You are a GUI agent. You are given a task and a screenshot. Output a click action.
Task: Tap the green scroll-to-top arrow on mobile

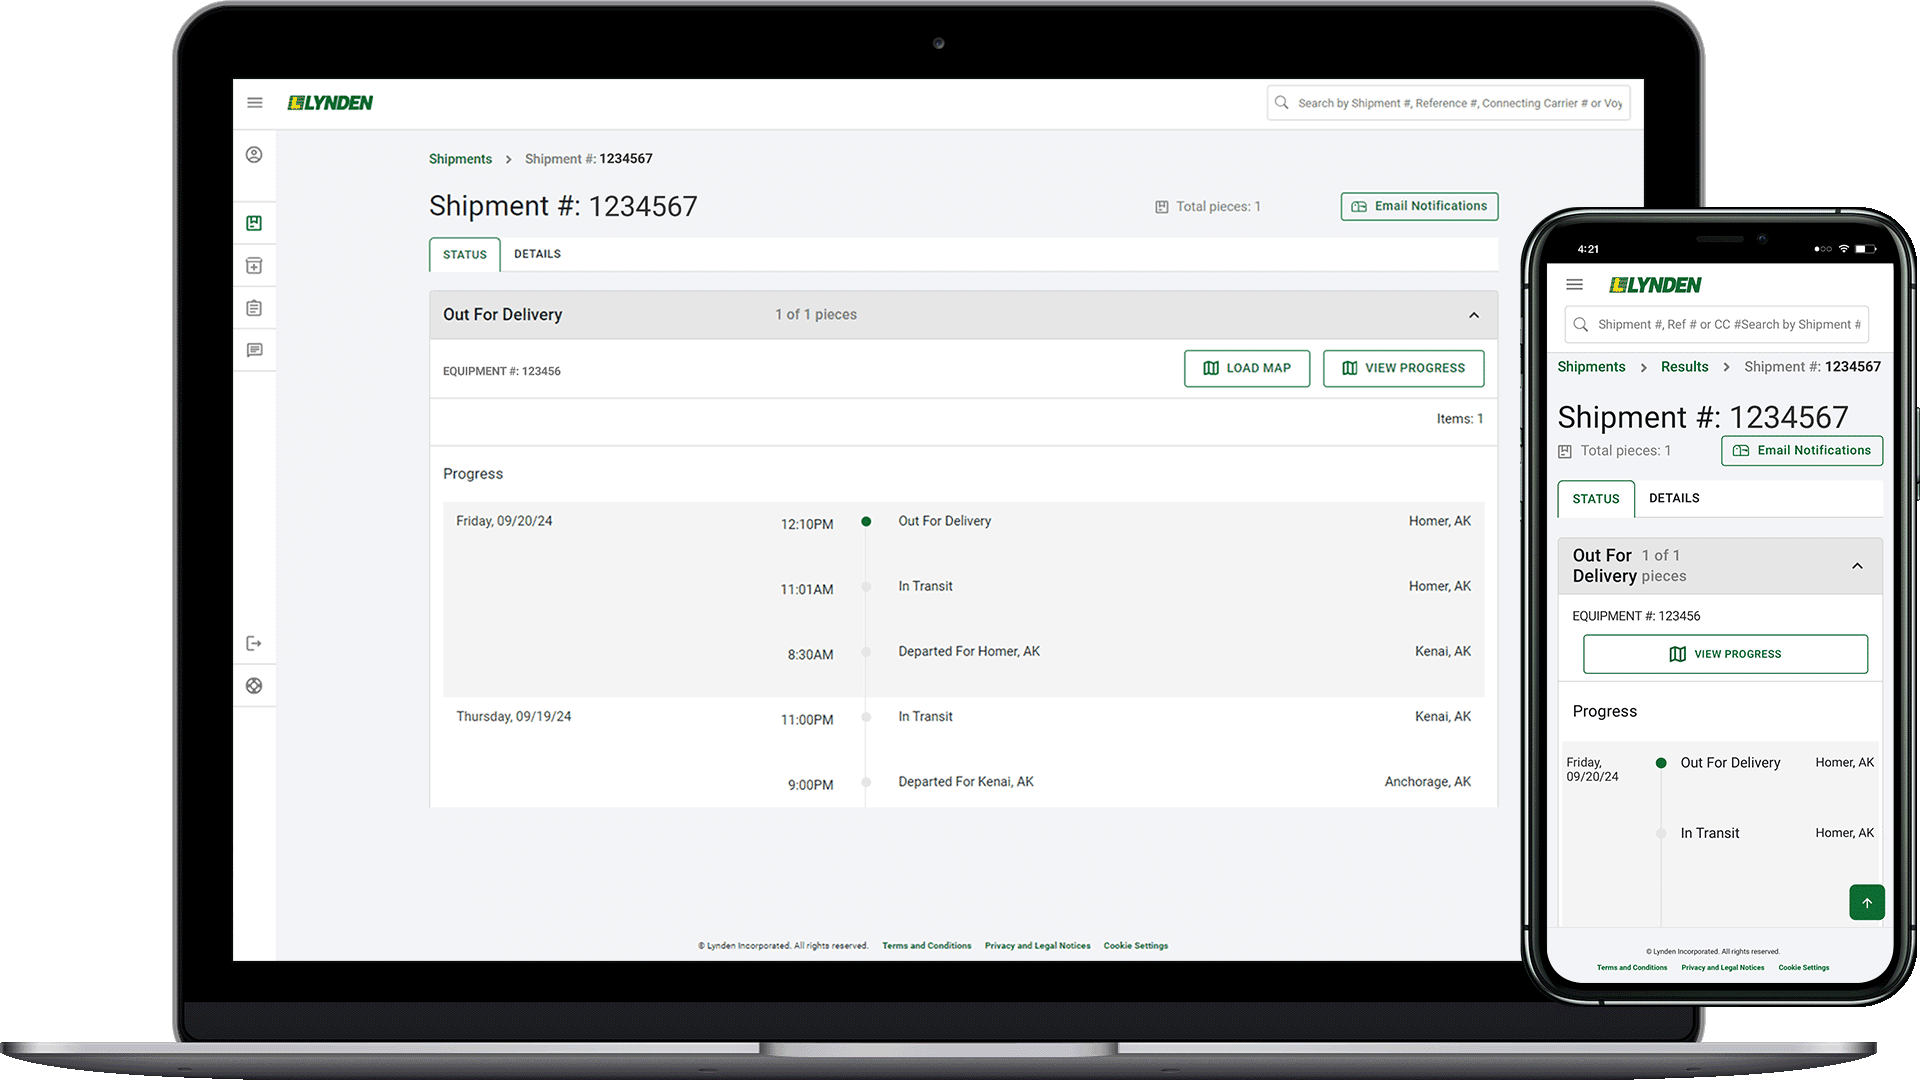coord(1867,902)
